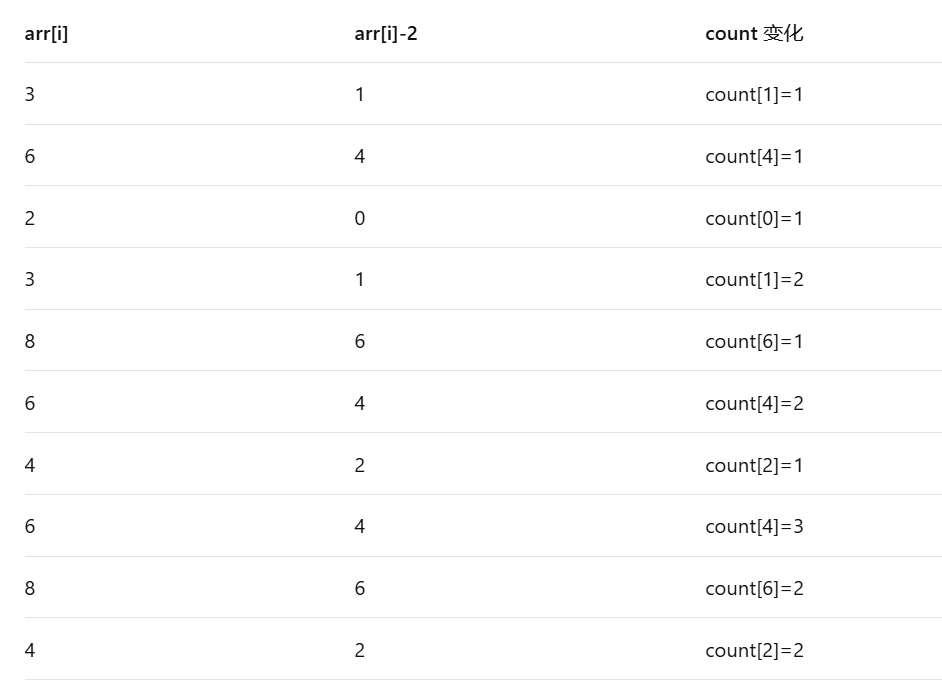942x690 pixels.
Task: Click the count[2]=2 cell
Action: coord(754,650)
